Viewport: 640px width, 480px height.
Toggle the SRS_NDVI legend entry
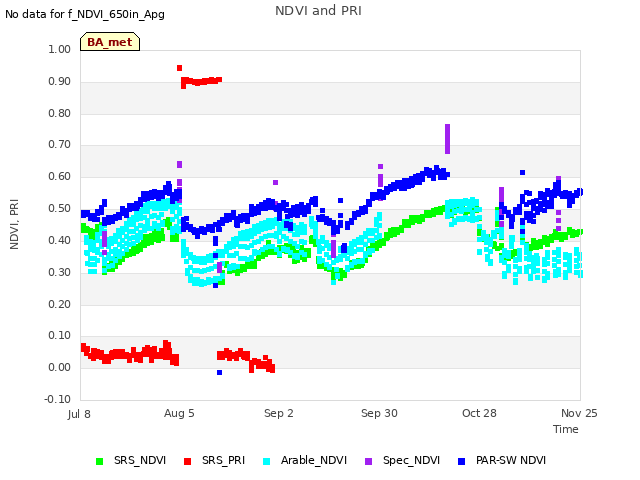[x=131, y=461]
